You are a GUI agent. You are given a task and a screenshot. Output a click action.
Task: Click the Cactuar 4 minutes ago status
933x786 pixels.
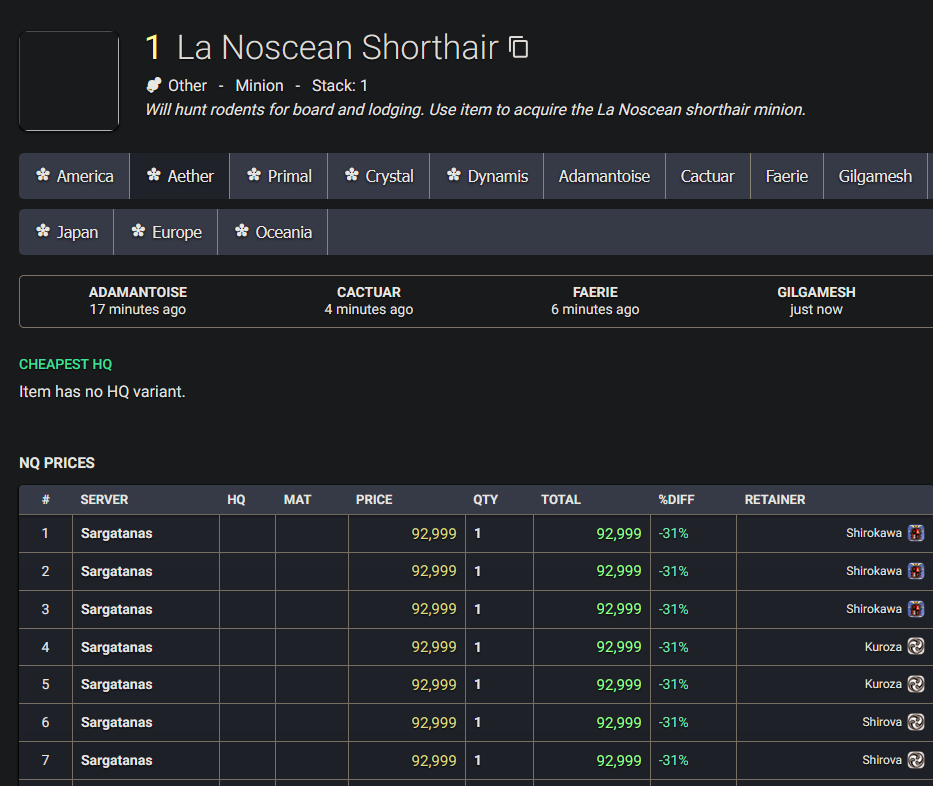coord(369,301)
